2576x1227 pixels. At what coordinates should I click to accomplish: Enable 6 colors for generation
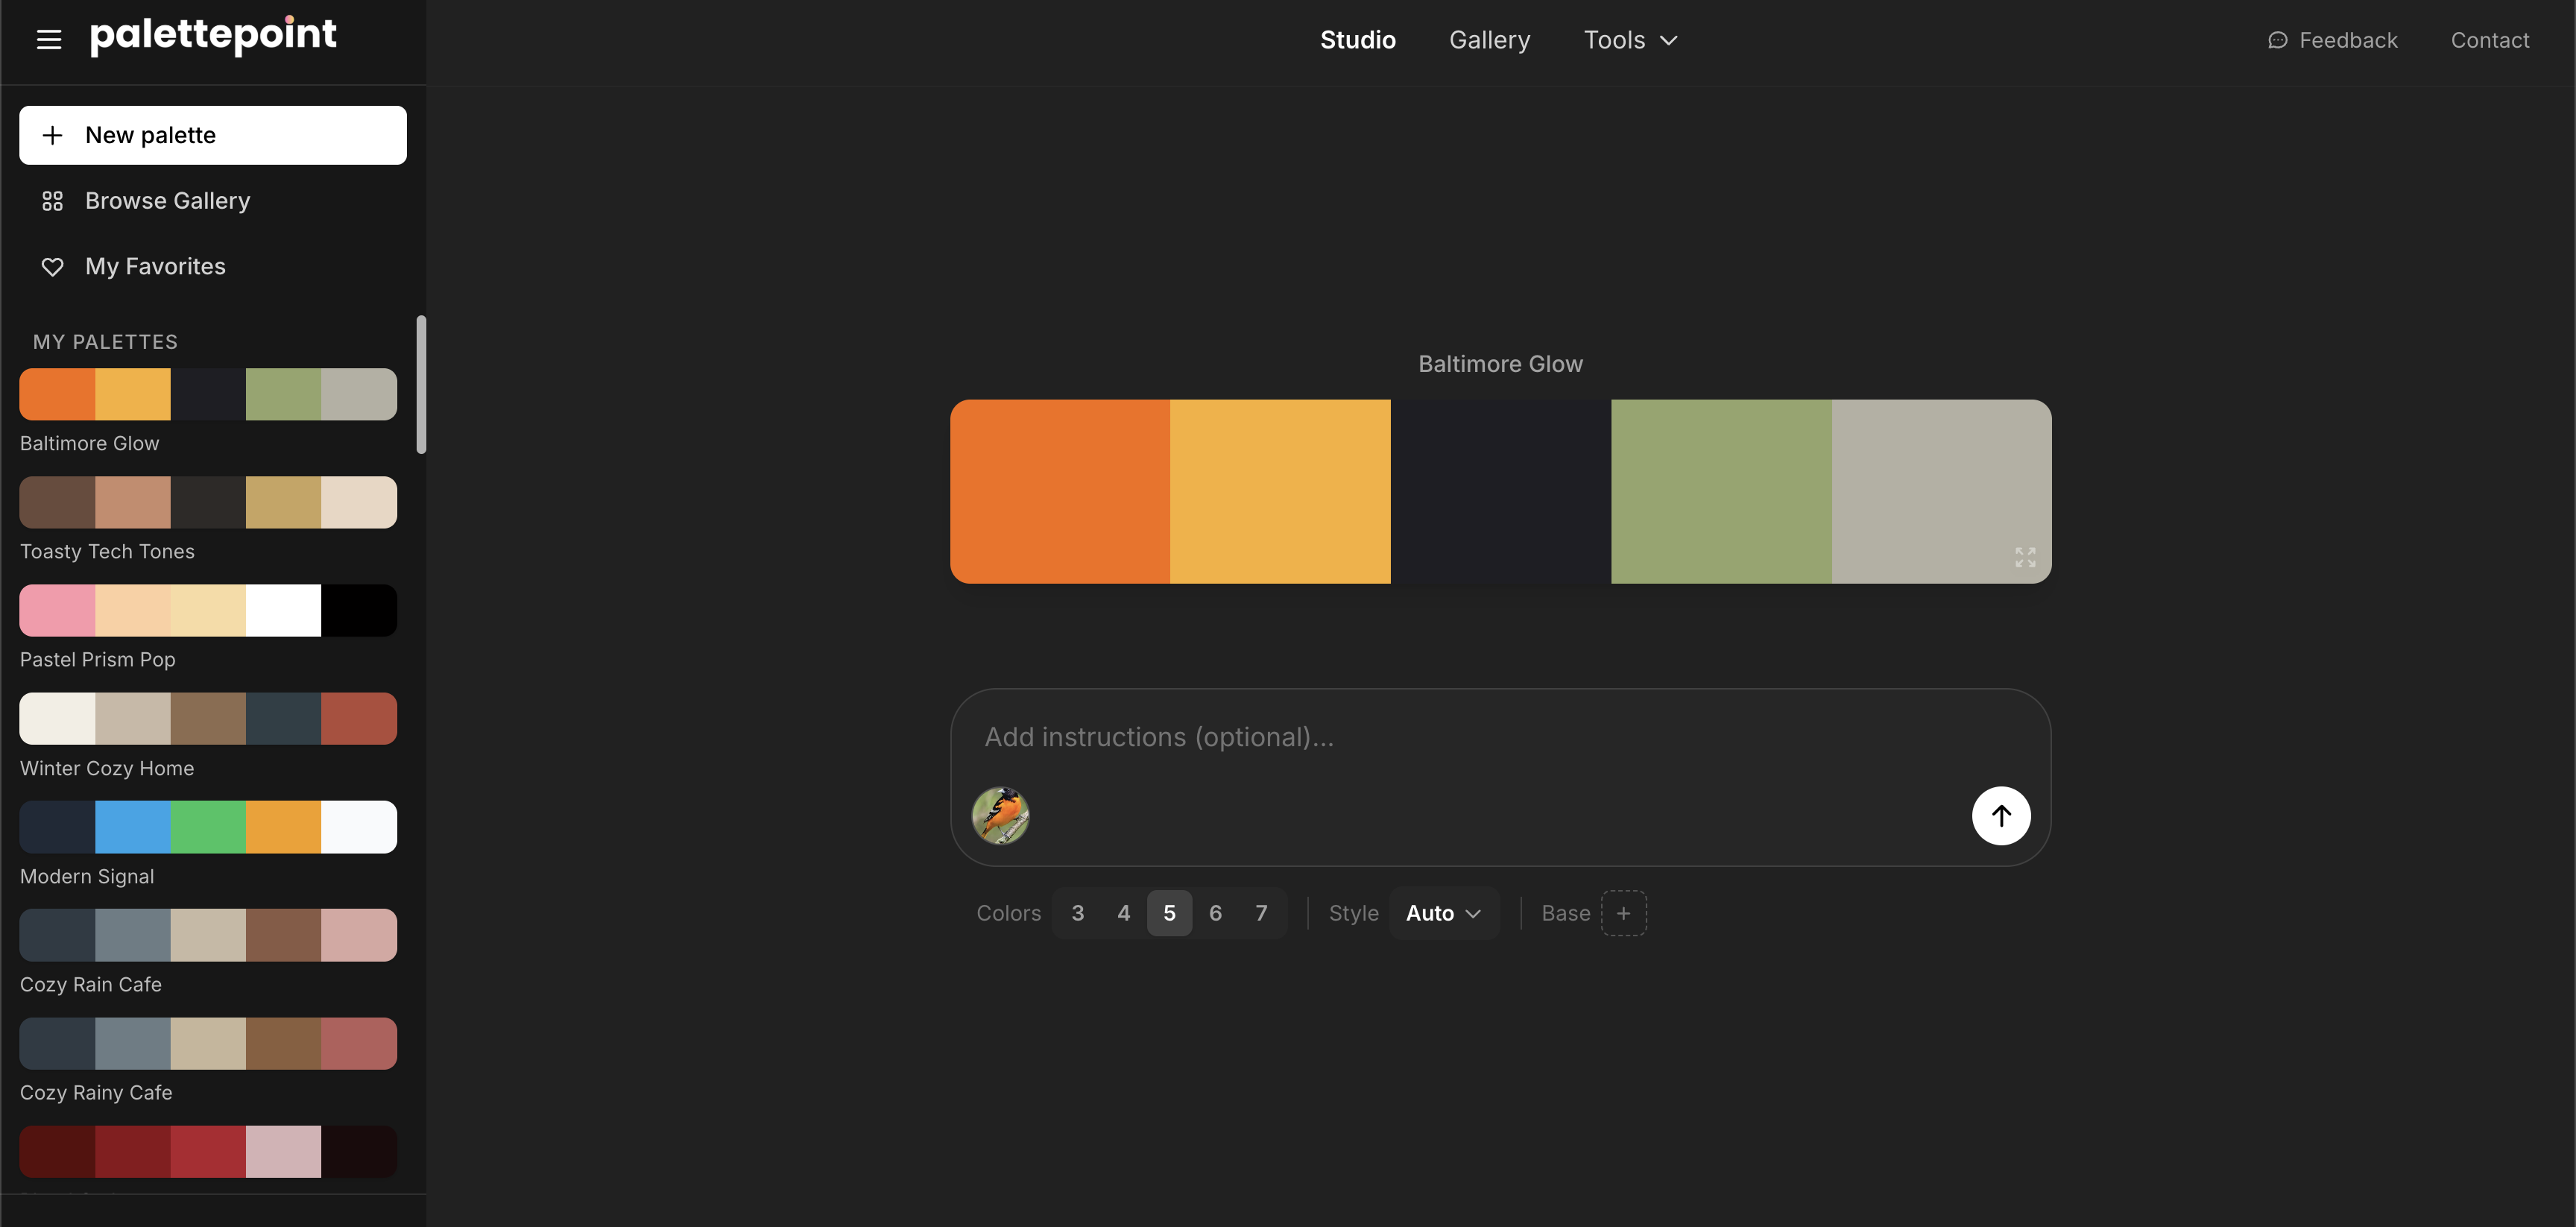point(1215,912)
